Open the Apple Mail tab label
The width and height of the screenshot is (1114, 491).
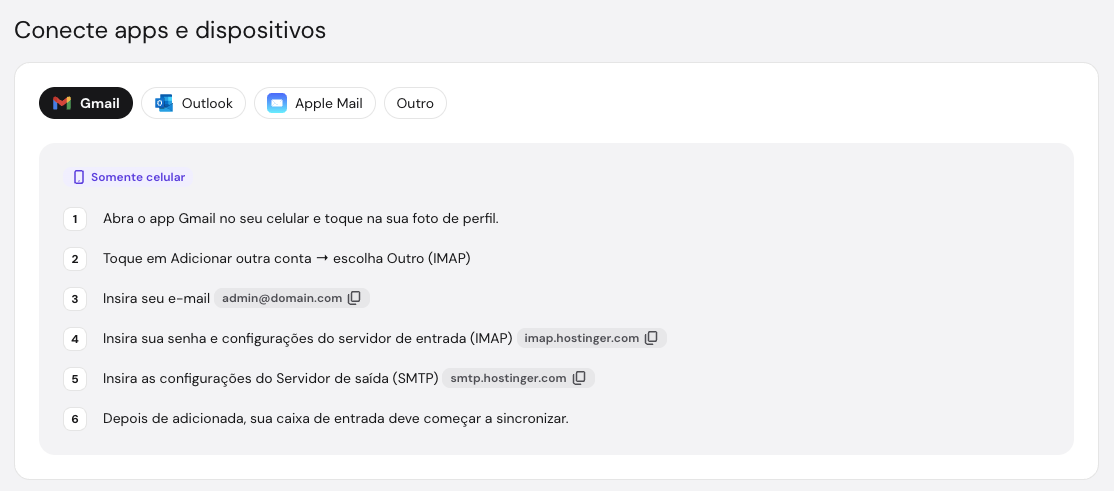tap(329, 104)
